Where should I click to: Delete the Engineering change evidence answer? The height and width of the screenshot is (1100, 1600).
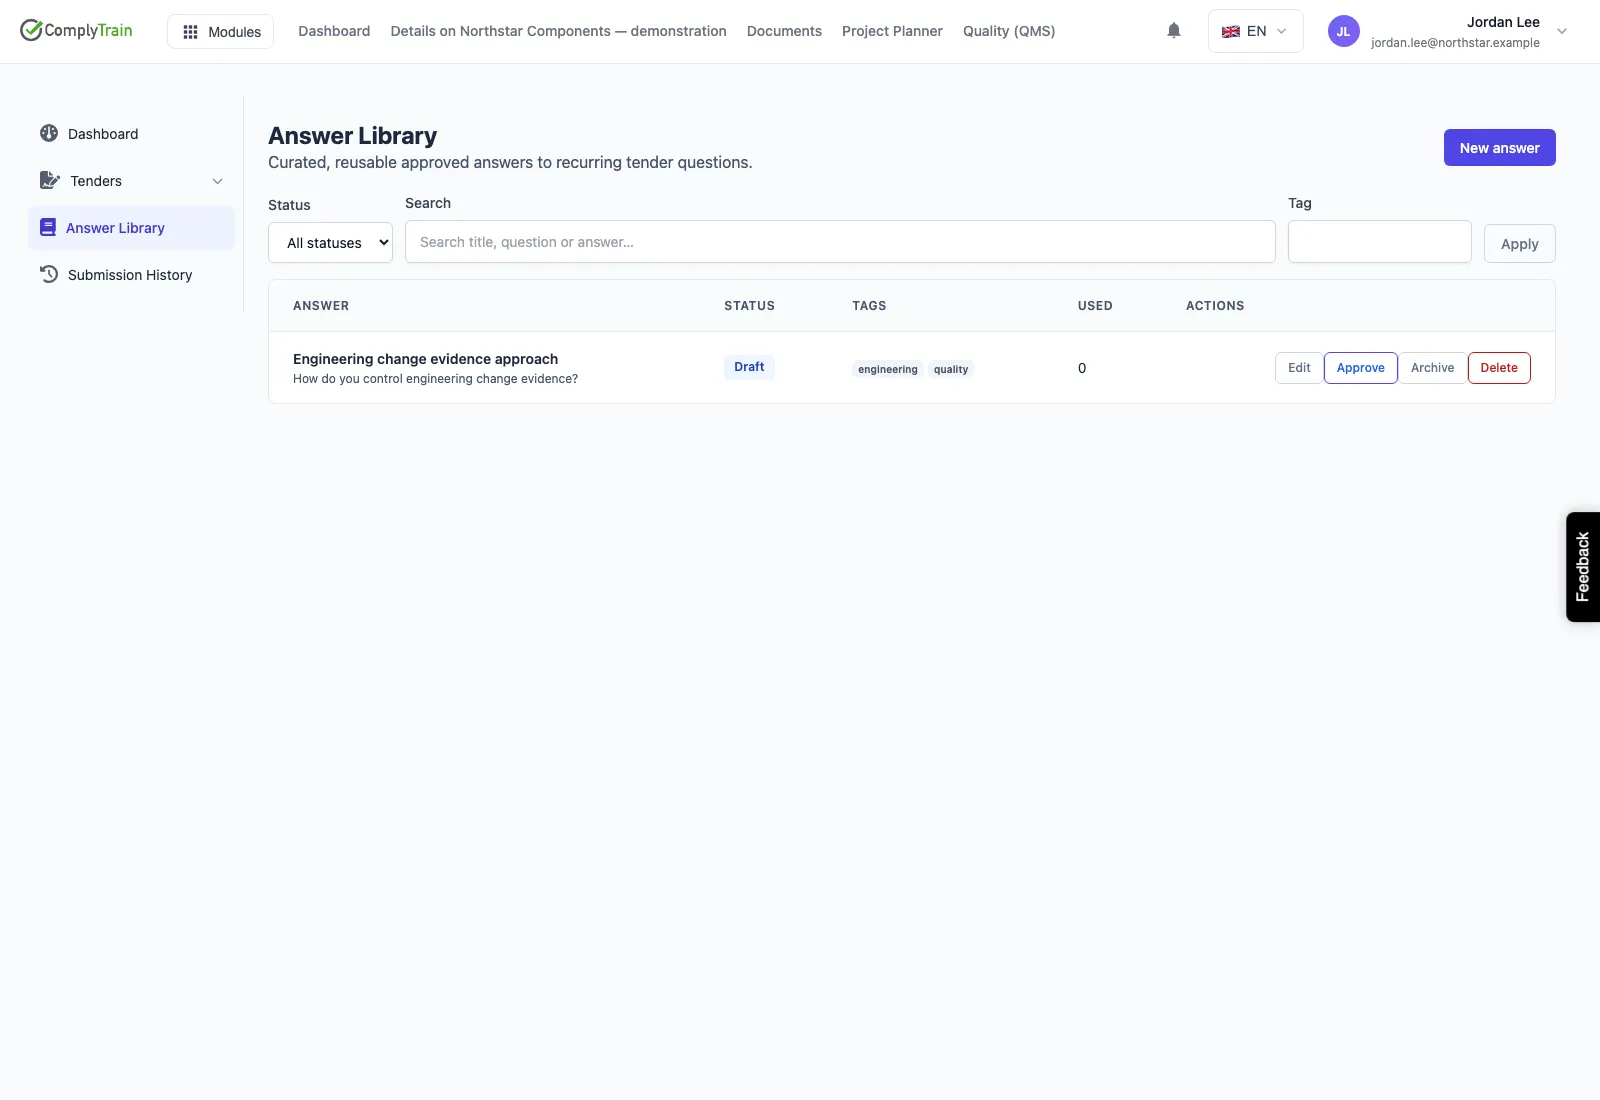pos(1499,368)
